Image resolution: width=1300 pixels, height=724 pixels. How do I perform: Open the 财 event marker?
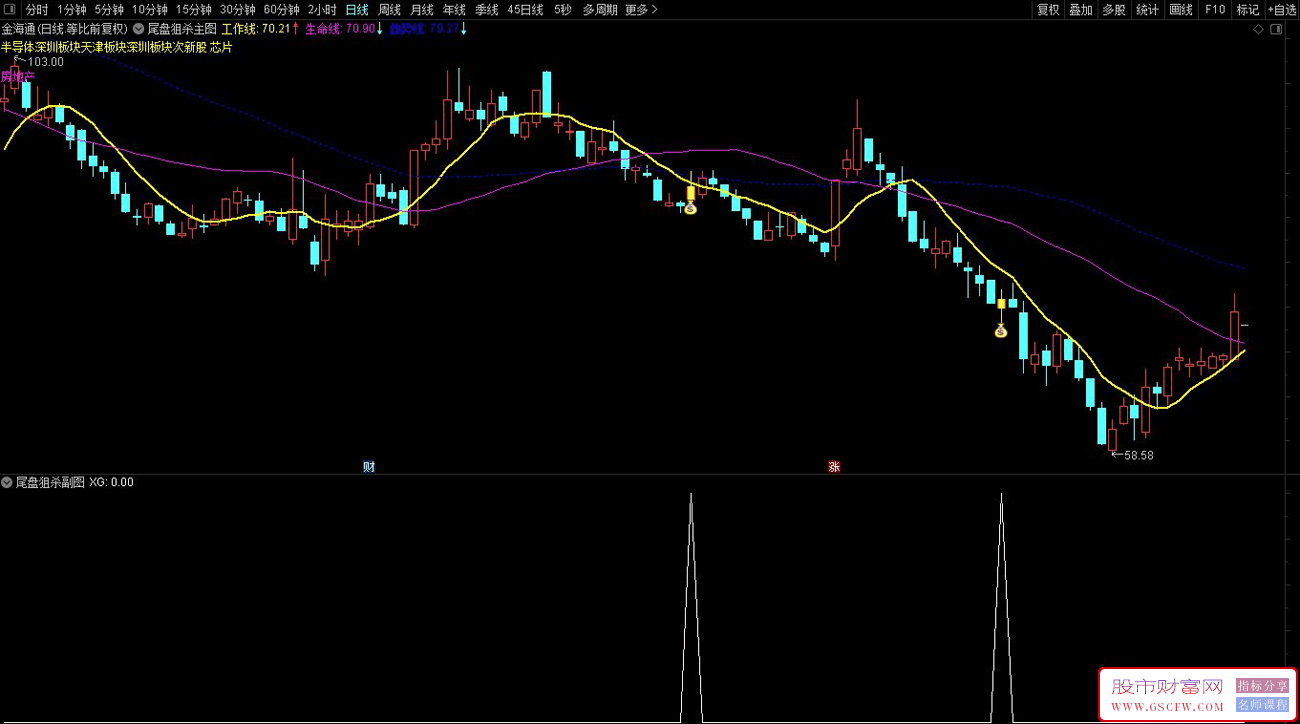tap(369, 466)
